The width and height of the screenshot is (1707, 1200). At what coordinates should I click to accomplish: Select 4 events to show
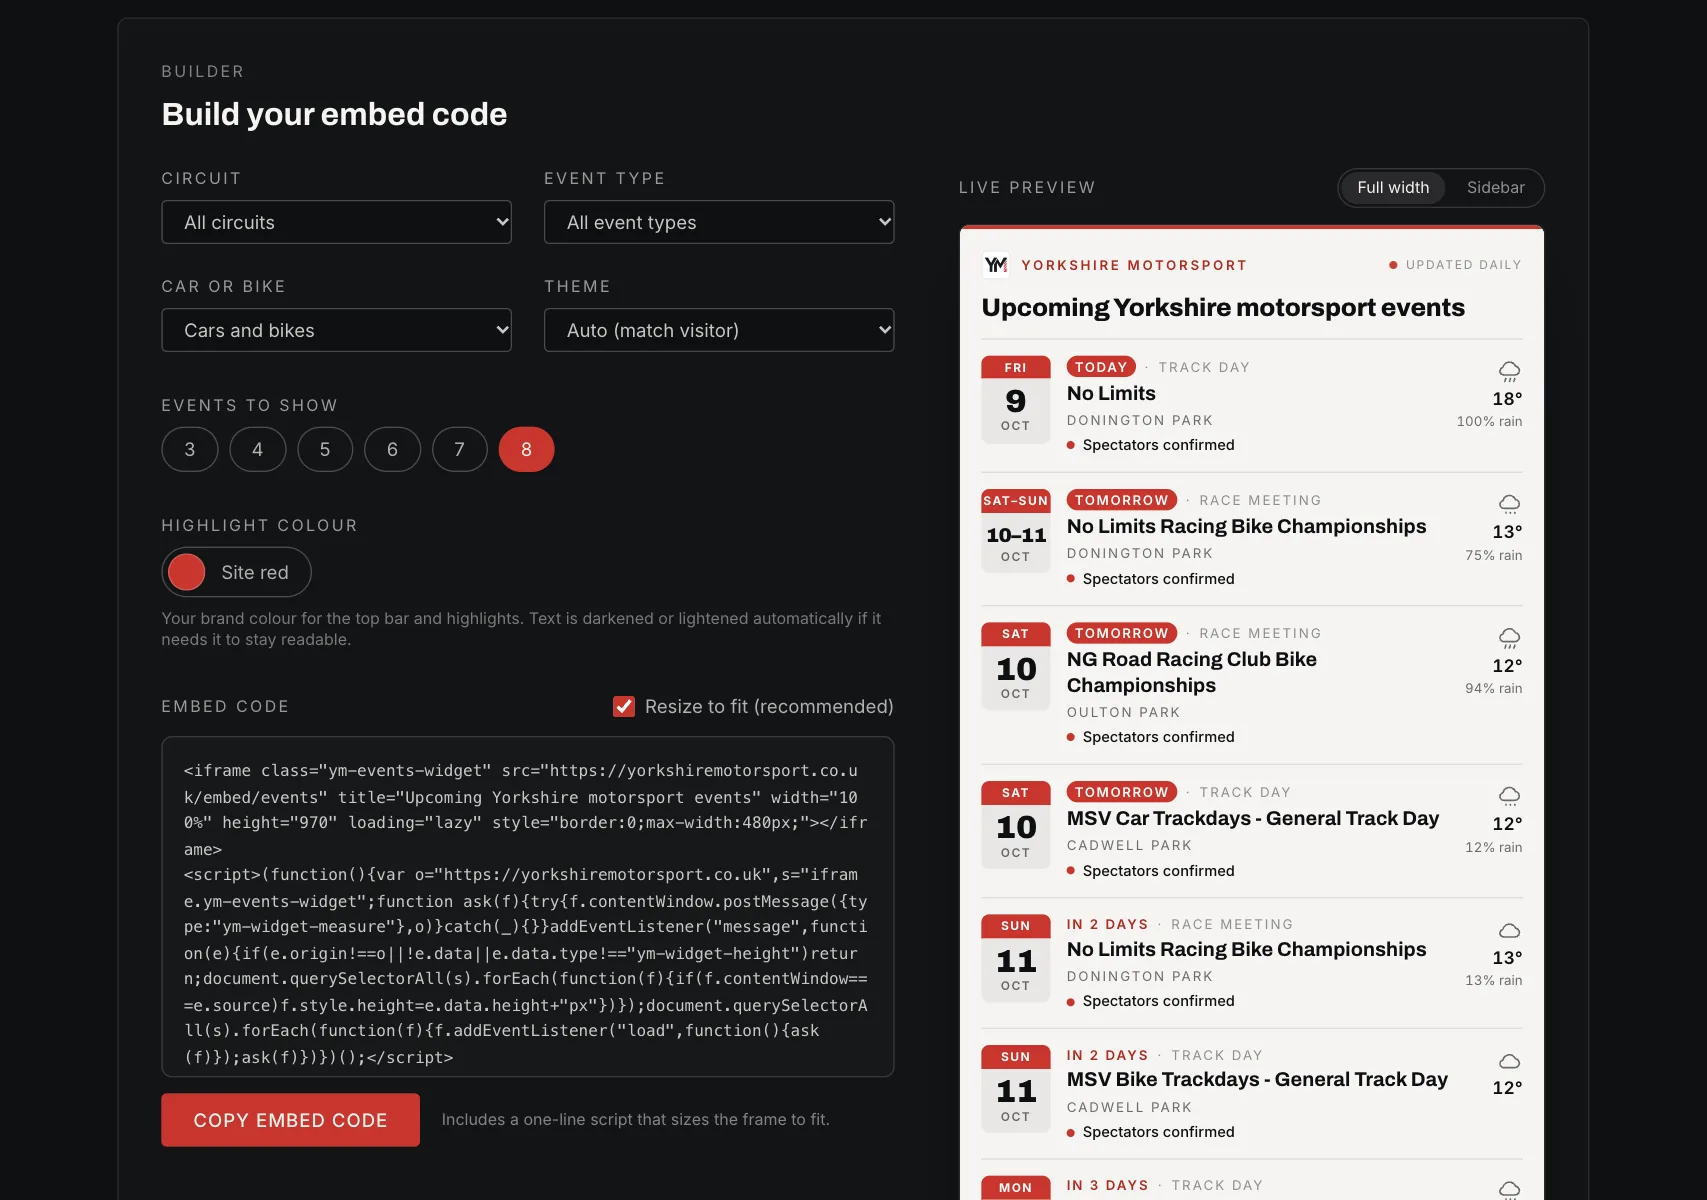[257, 450]
